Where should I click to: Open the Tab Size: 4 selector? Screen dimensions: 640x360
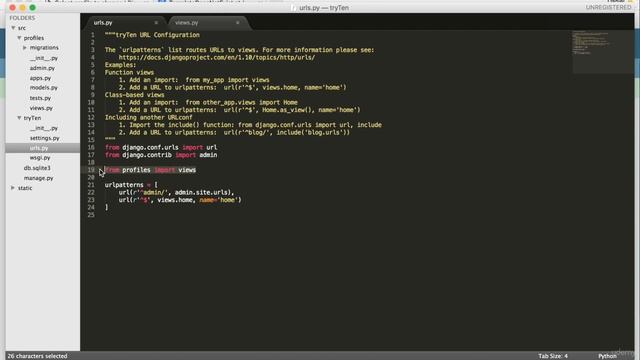click(553, 356)
